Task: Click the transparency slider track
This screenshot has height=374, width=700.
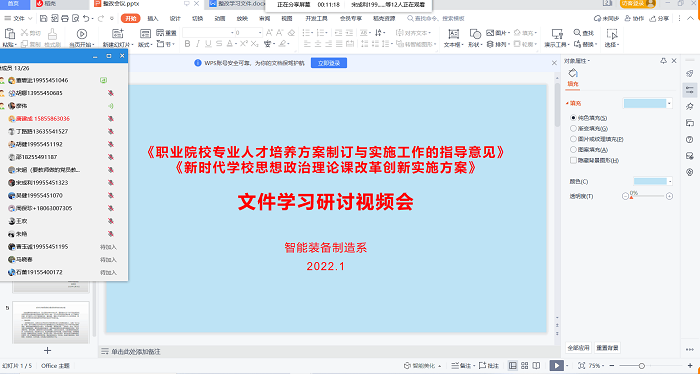Action: (647, 196)
